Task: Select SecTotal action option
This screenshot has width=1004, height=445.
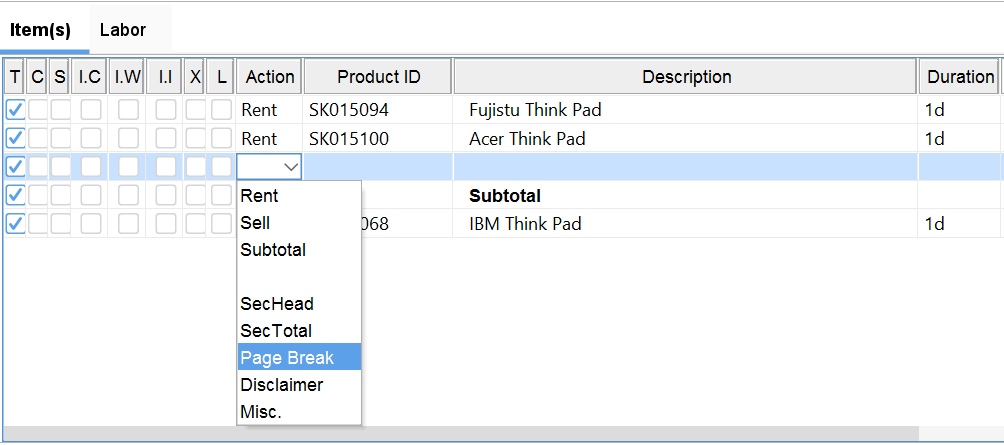Action: 276,331
